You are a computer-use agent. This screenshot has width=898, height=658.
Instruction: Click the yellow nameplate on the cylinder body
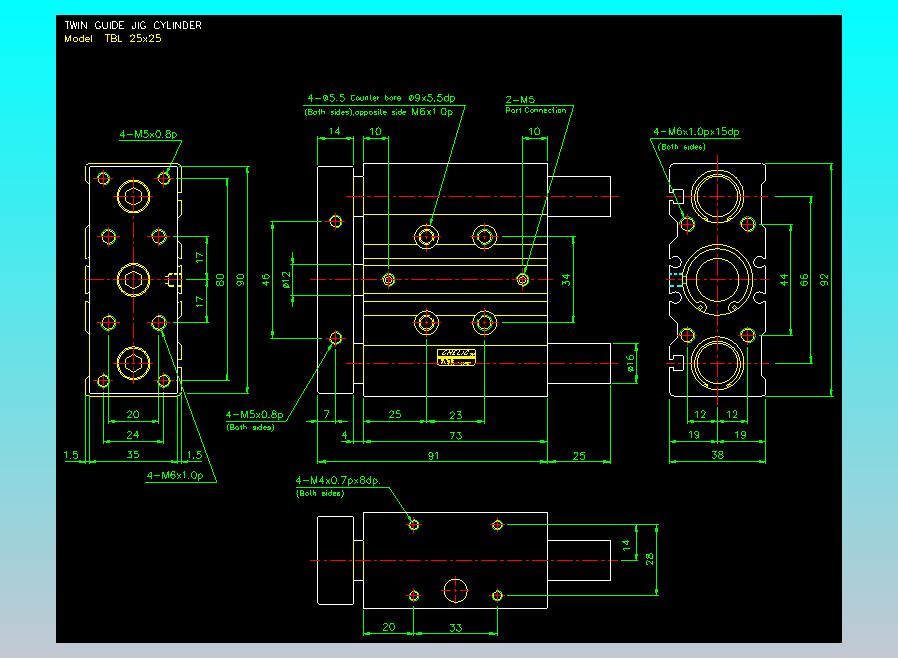click(456, 358)
